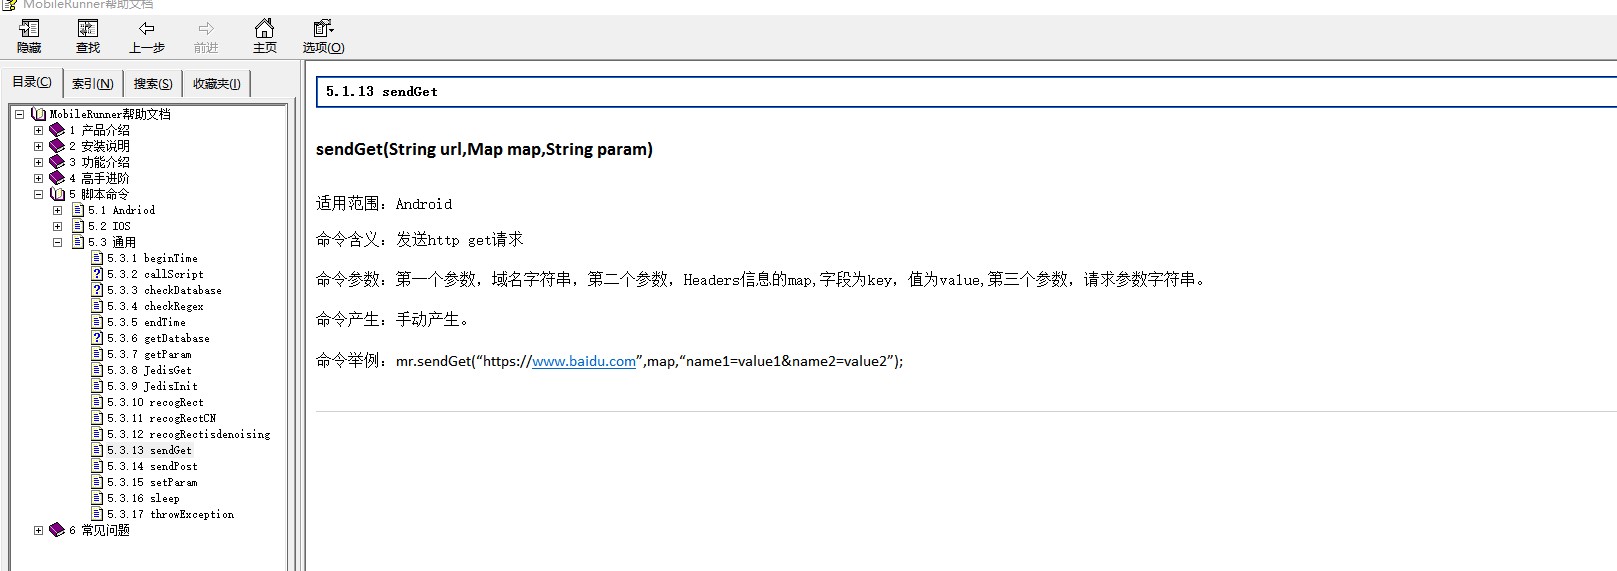Click the Find (查找) toolbar icon
This screenshot has height=571, width=1617.
pos(88,28)
